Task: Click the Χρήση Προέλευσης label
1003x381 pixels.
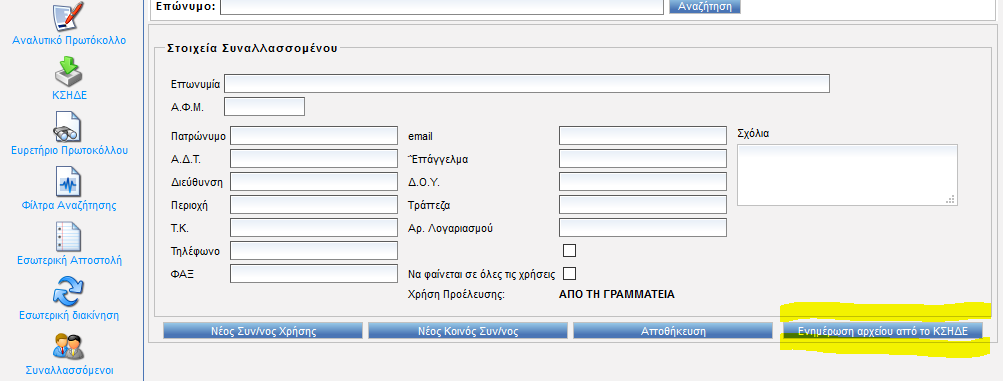Action: pyautogui.click(x=457, y=295)
